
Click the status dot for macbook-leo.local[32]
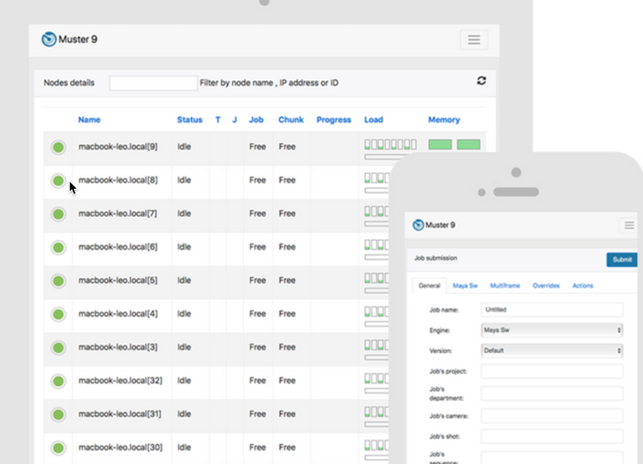pyautogui.click(x=58, y=381)
